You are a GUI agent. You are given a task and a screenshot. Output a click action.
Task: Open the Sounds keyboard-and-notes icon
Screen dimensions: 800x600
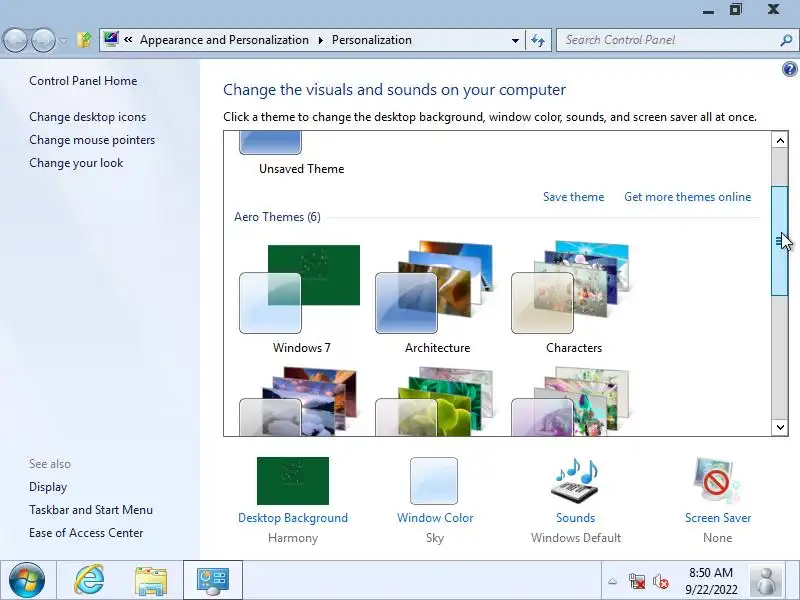(x=576, y=481)
